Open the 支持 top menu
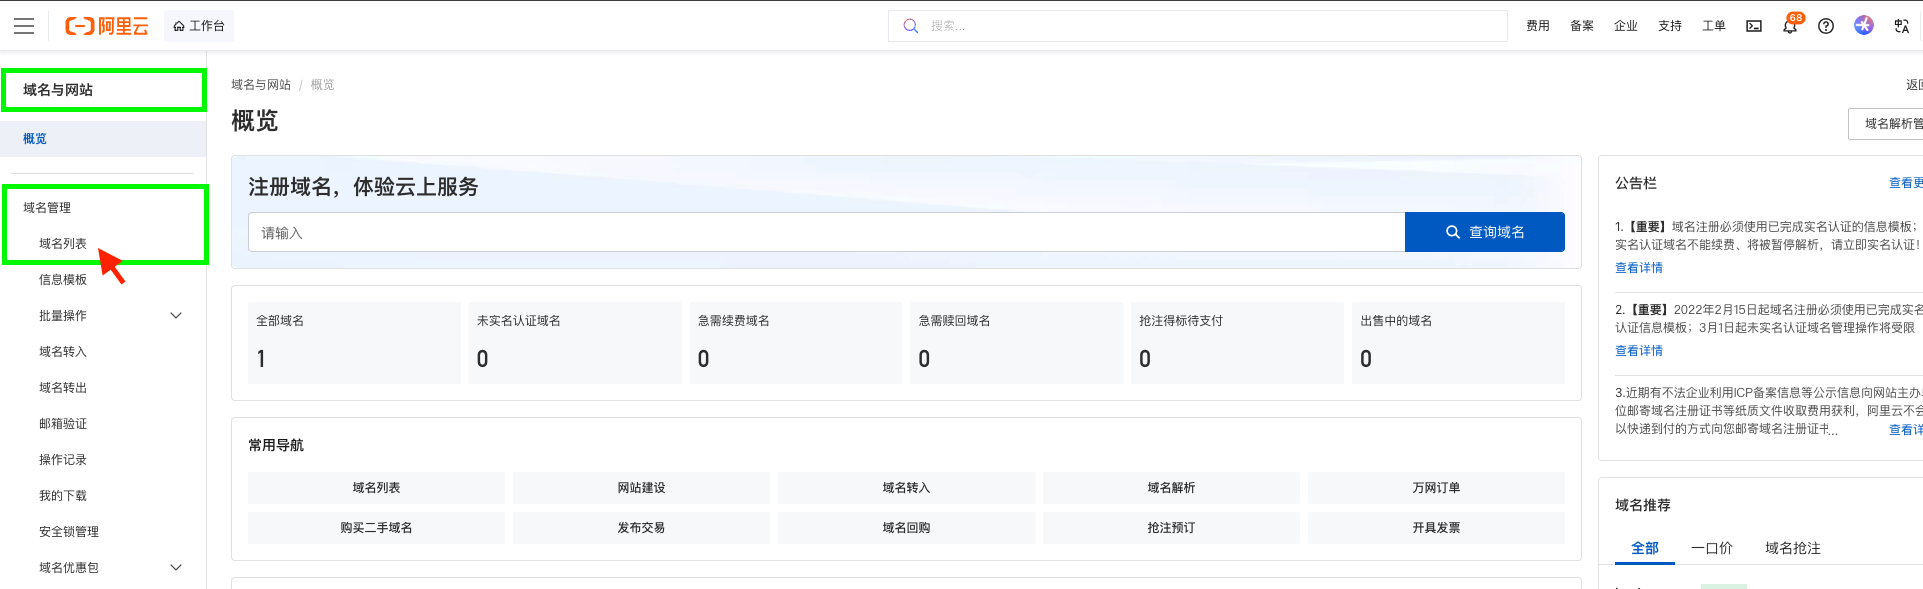The image size is (1923, 589). (1670, 26)
